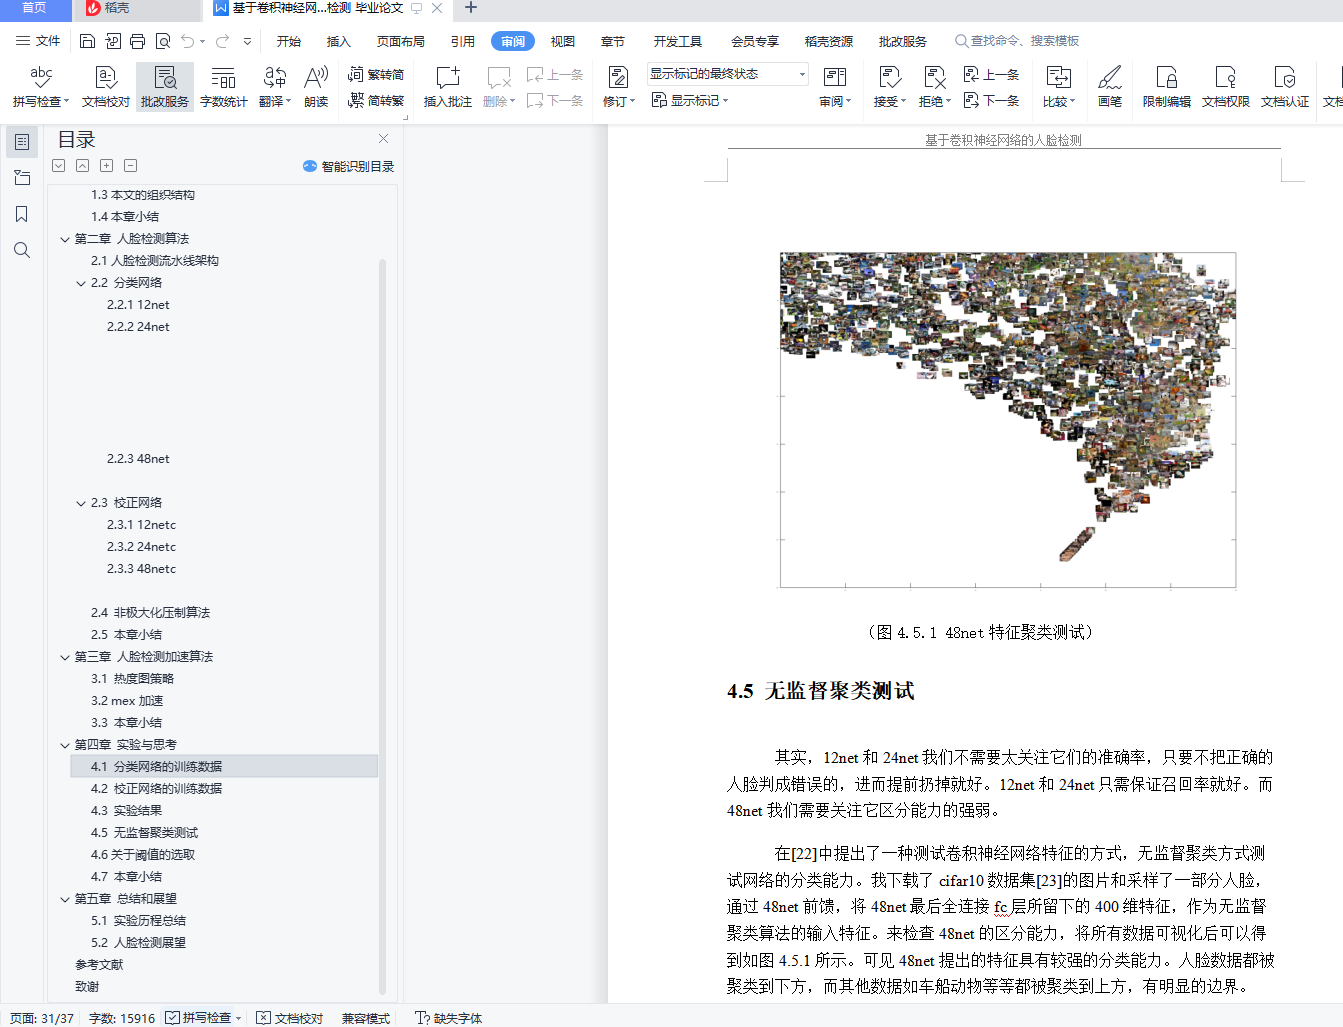The image size is (1343, 1027).
Task: Click 缺失字体 in status bar
Action: tap(449, 1018)
